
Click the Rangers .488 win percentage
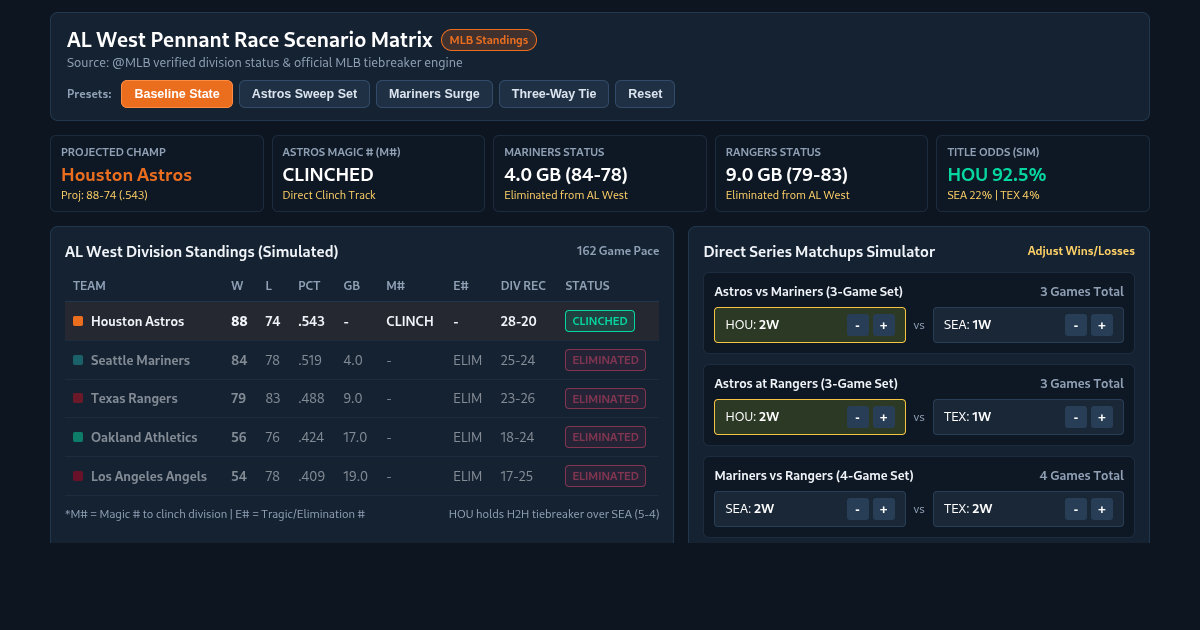(x=310, y=399)
